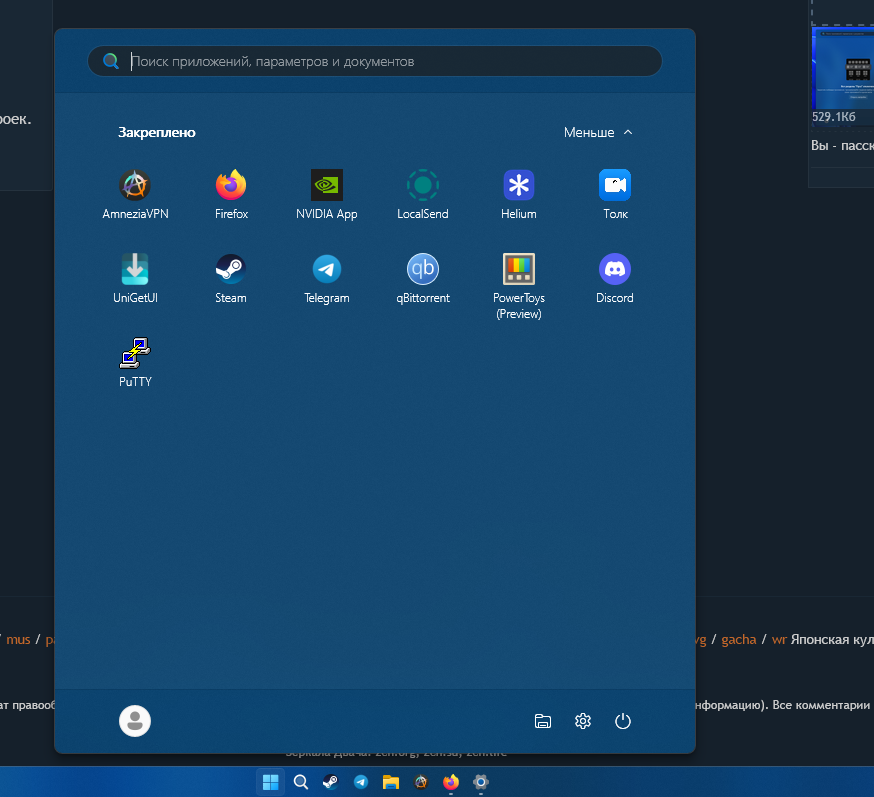Open Settings app on the taskbar
The height and width of the screenshot is (797, 874).
[481, 782]
